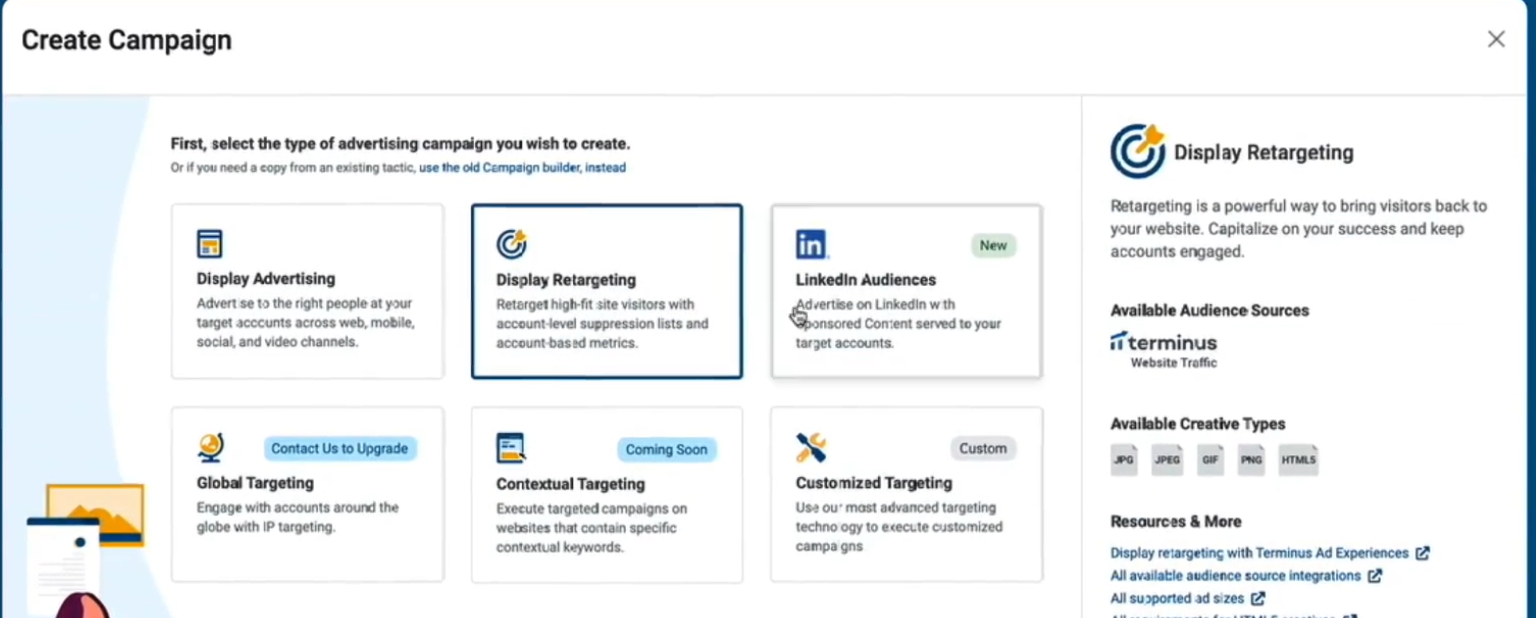Select the JPG creative type icon
This screenshot has width=1536, height=618.
point(1123,460)
